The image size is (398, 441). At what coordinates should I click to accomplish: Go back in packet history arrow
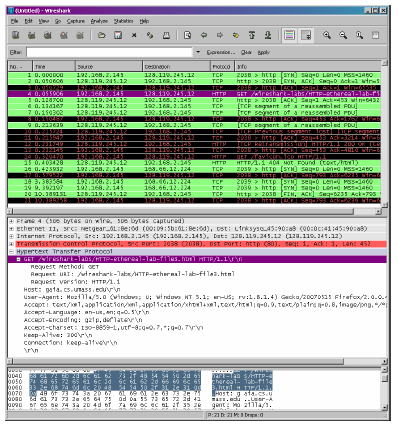click(x=204, y=35)
